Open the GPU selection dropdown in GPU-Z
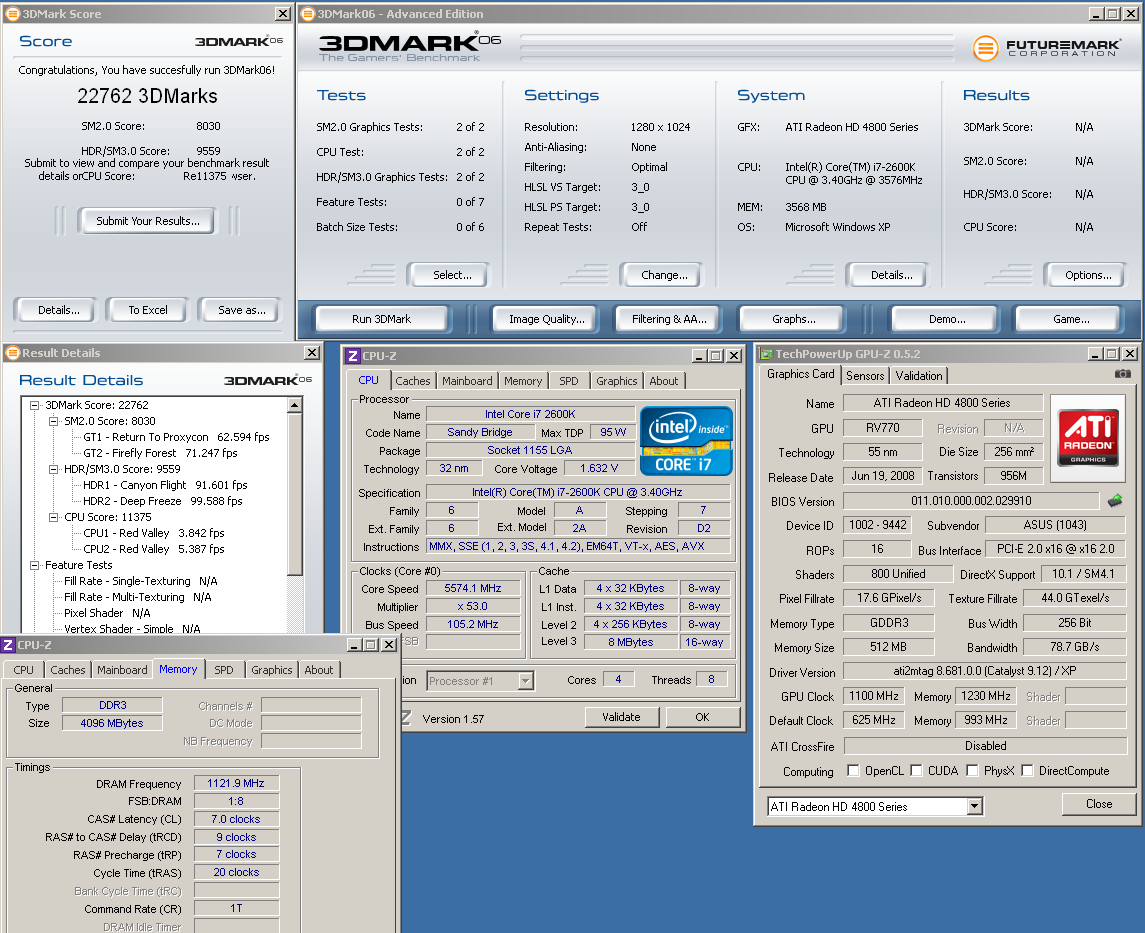This screenshot has width=1145, height=933. click(974, 806)
